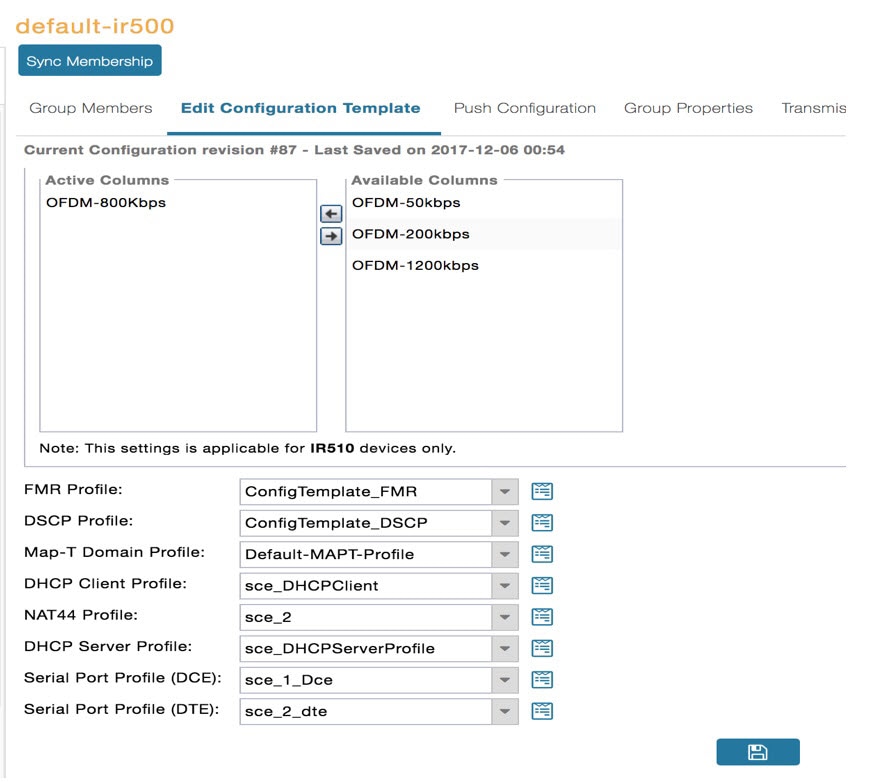Open the Transmission tab at right edge
Image resolution: width=874 pixels, height=782 pixels.
[813, 108]
